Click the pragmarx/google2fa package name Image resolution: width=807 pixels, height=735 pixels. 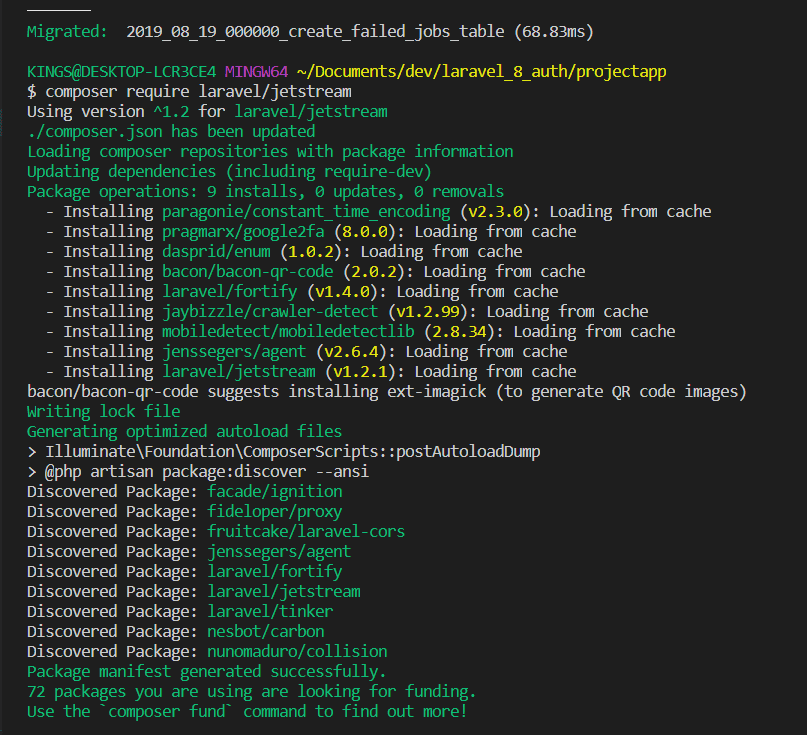243,232
